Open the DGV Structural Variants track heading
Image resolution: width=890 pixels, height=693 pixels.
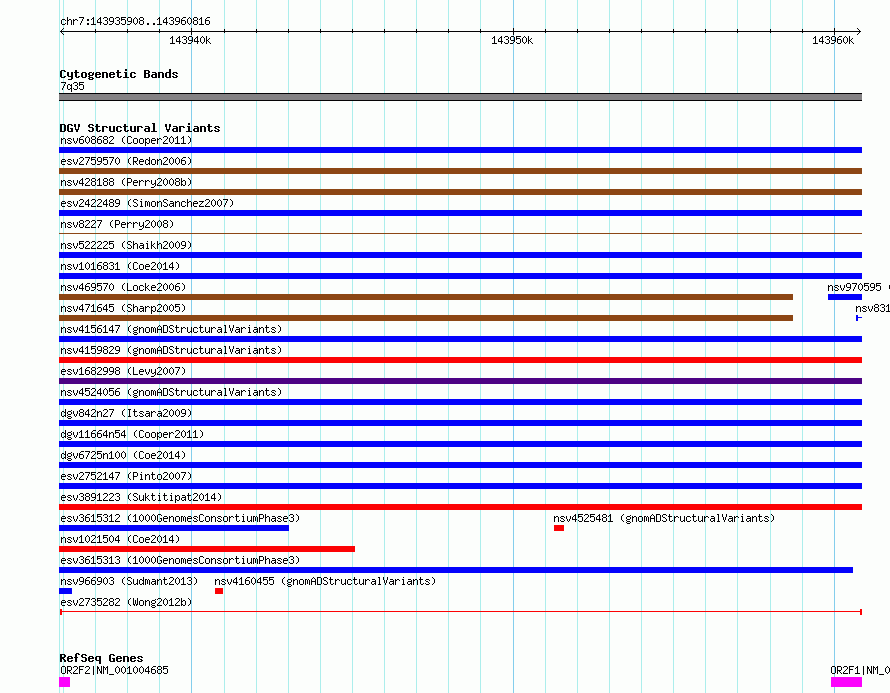140,128
